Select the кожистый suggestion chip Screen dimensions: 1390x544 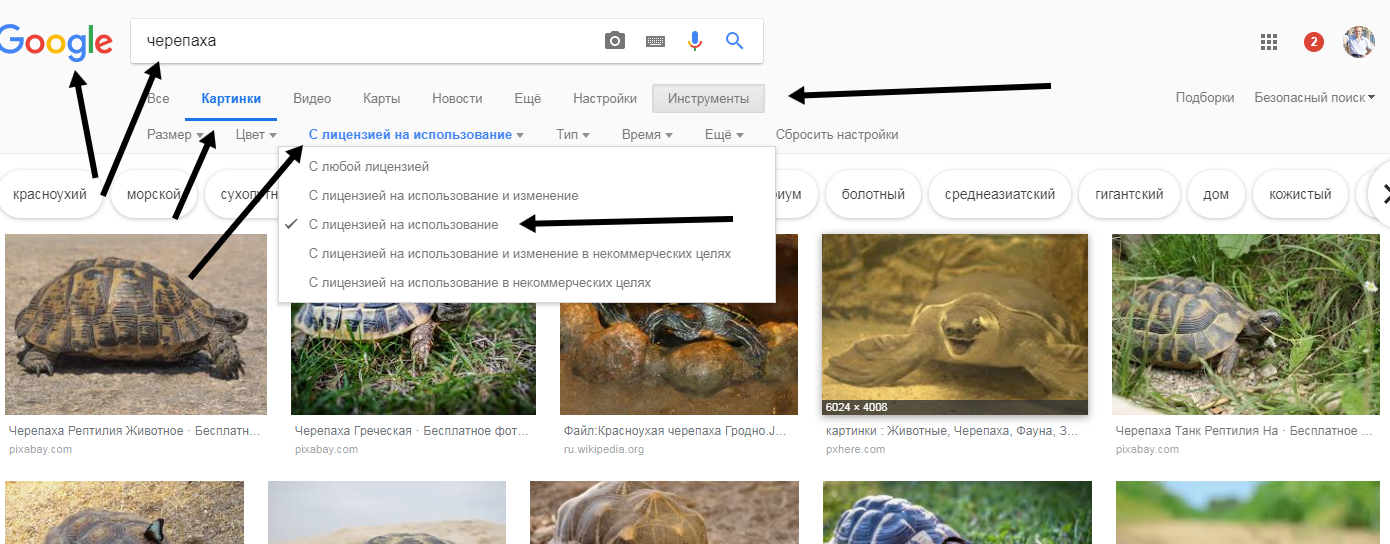pyautogui.click(x=1300, y=194)
